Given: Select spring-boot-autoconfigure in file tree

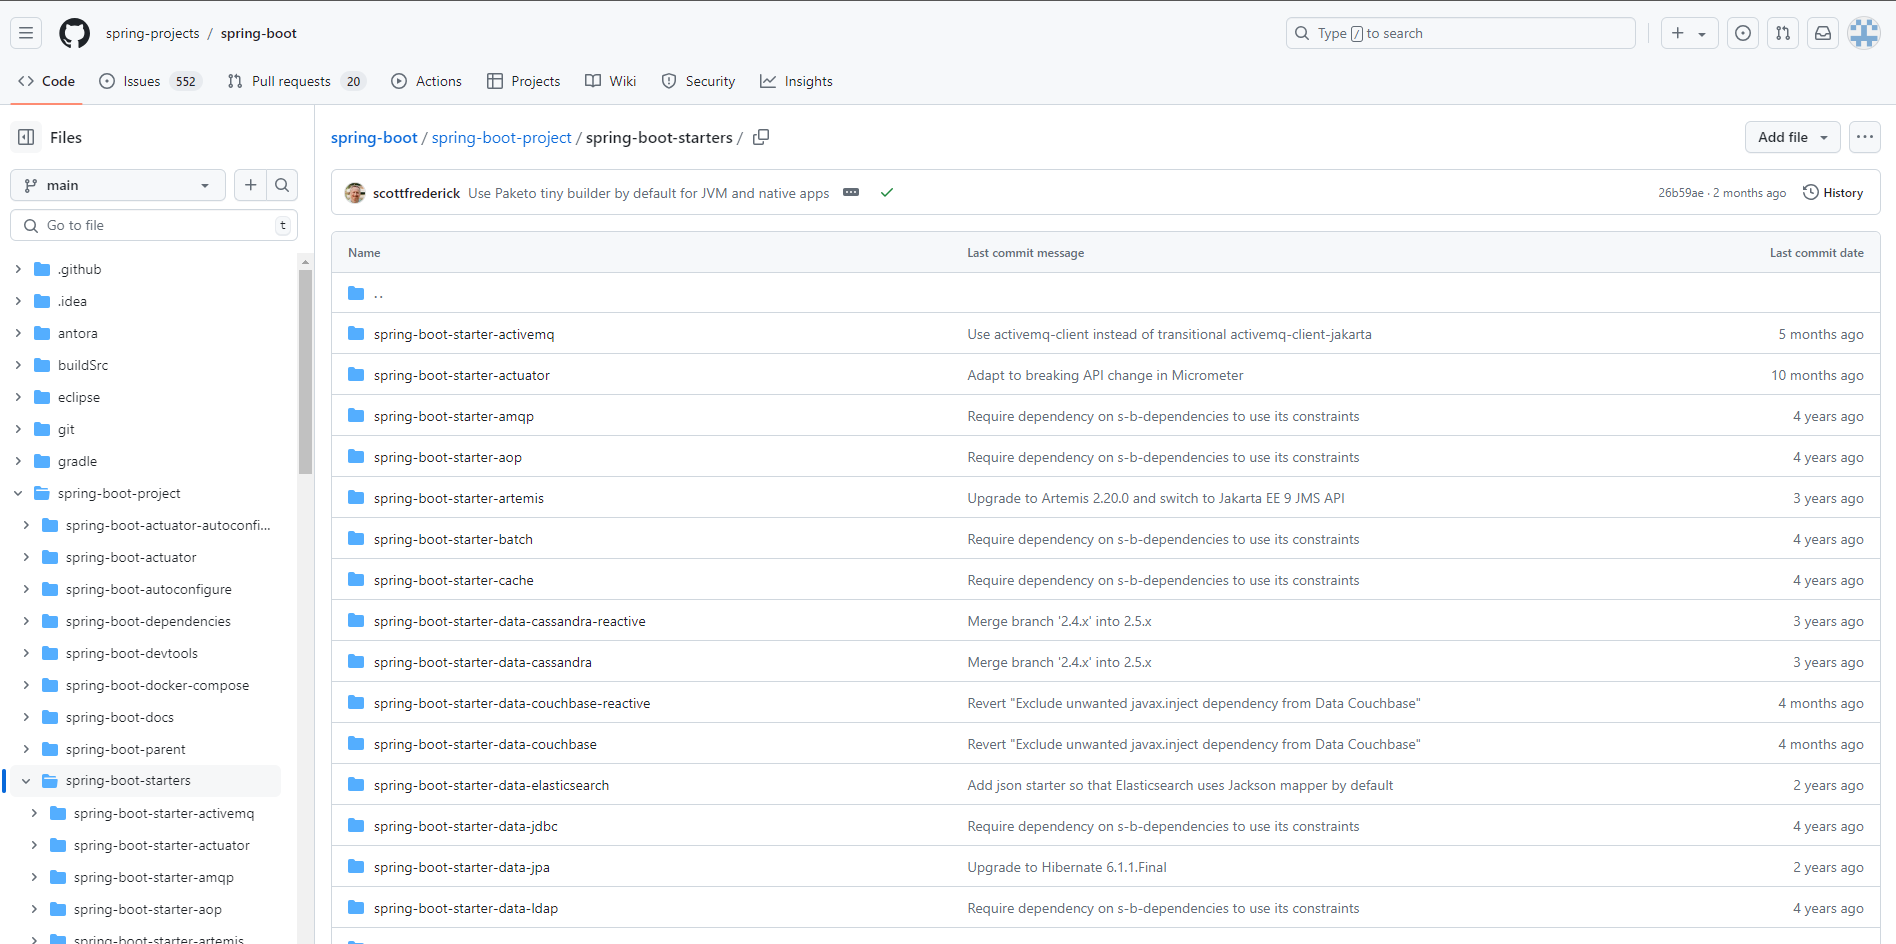Looking at the screenshot, I should coord(149,589).
